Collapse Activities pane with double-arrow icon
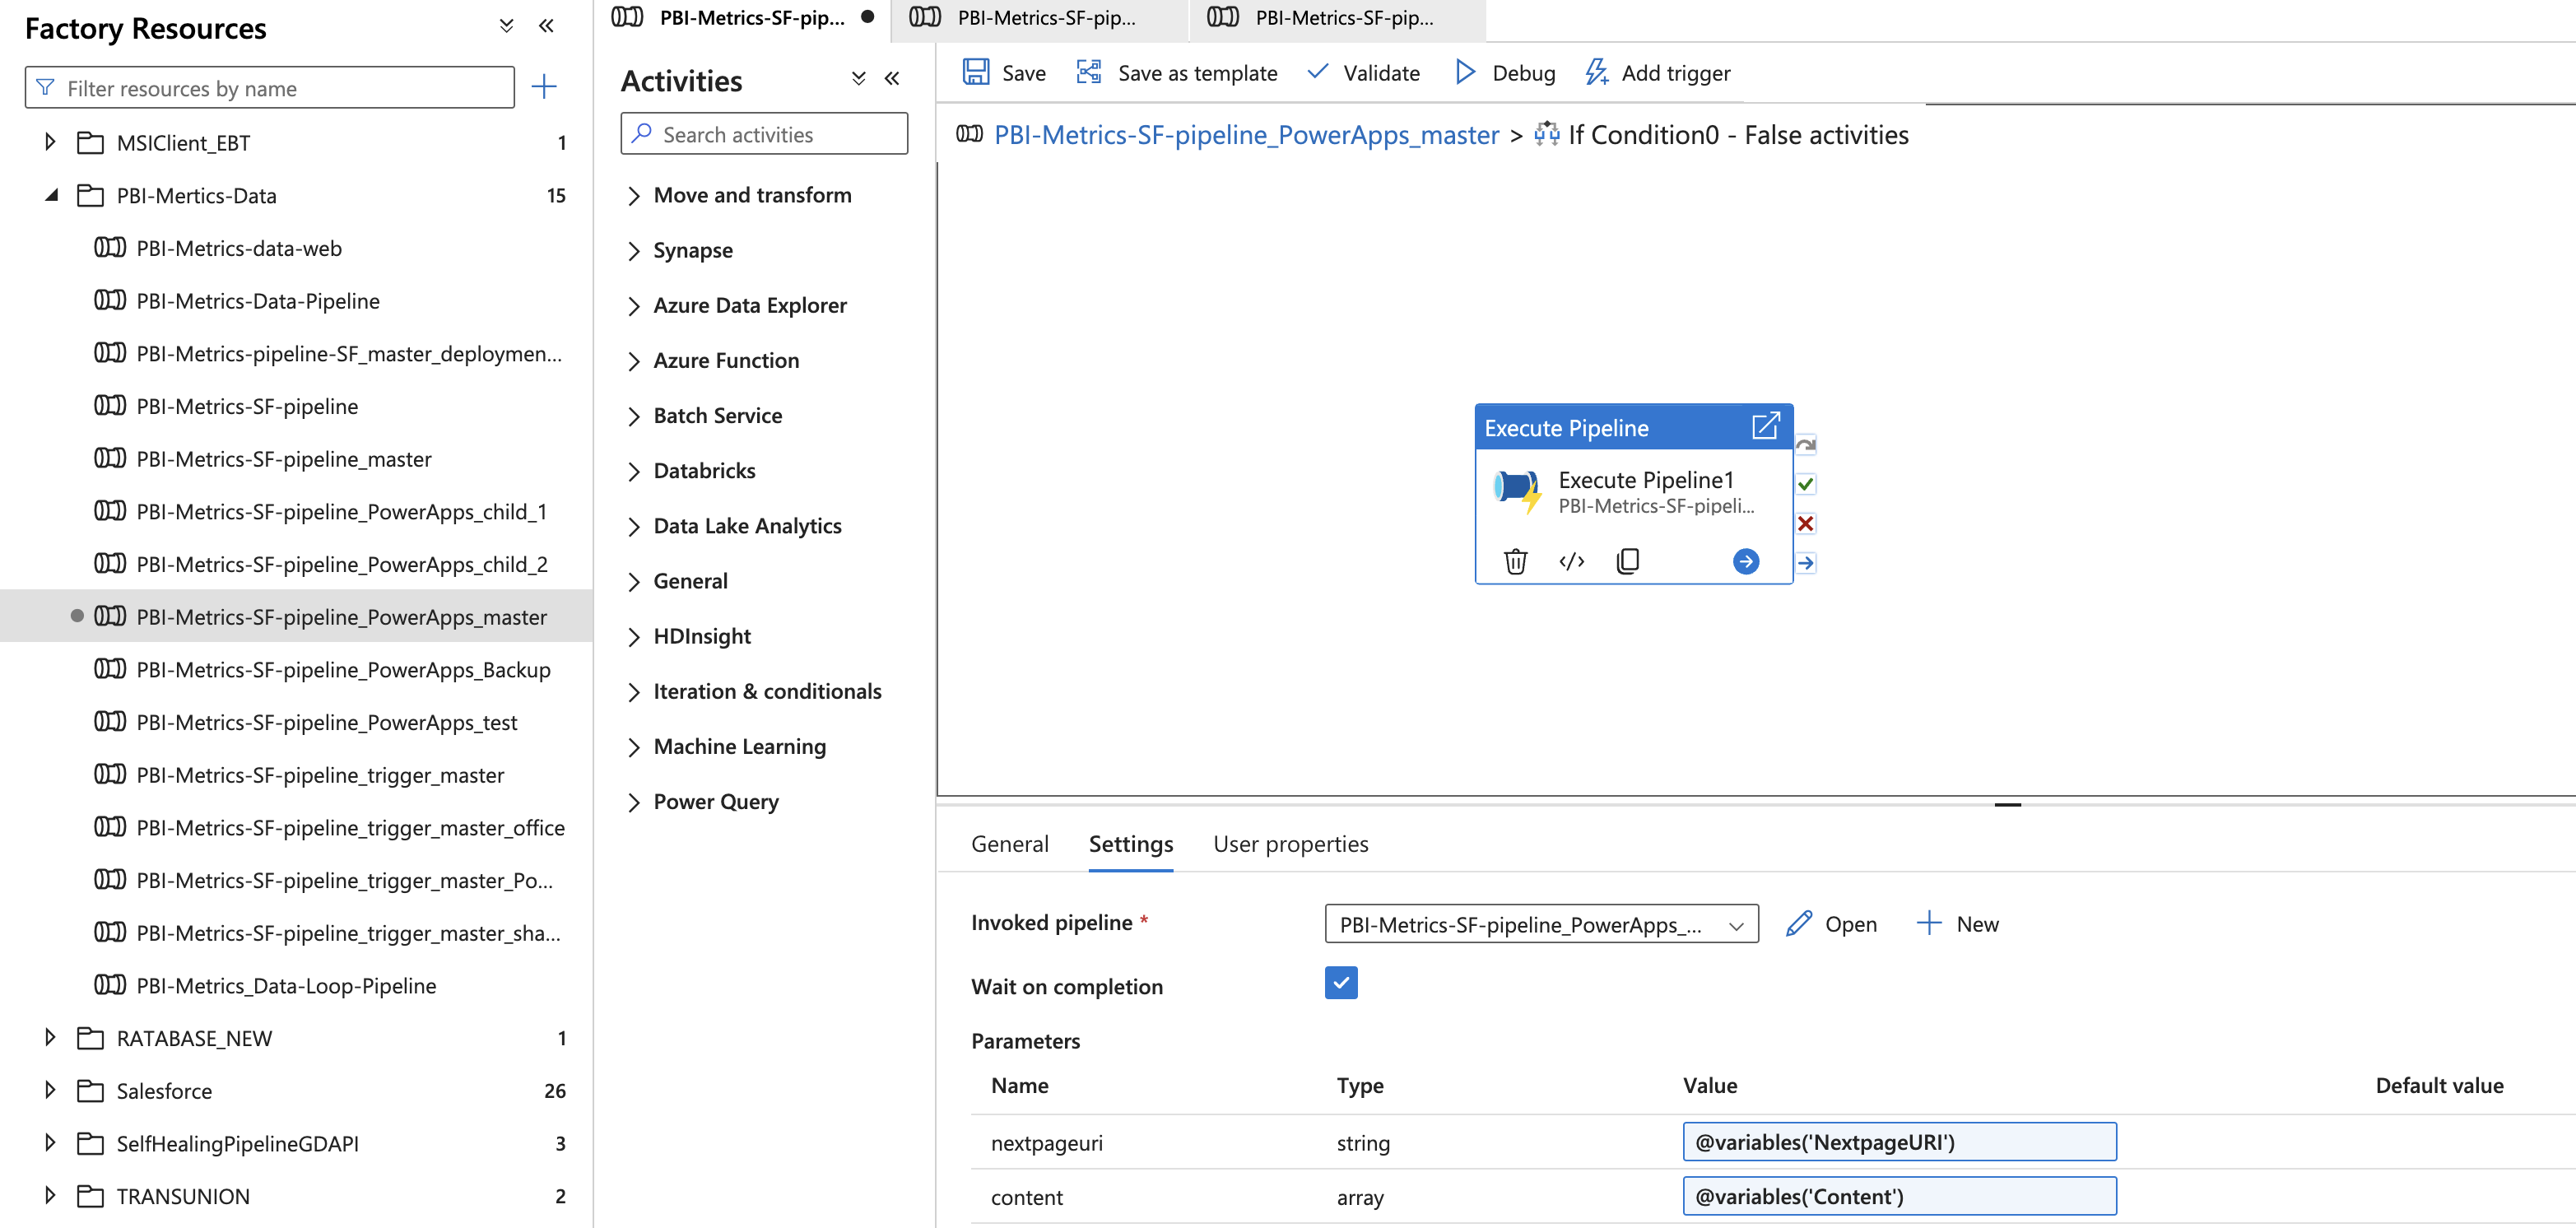Viewport: 2576px width, 1228px height. pos(892,78)
